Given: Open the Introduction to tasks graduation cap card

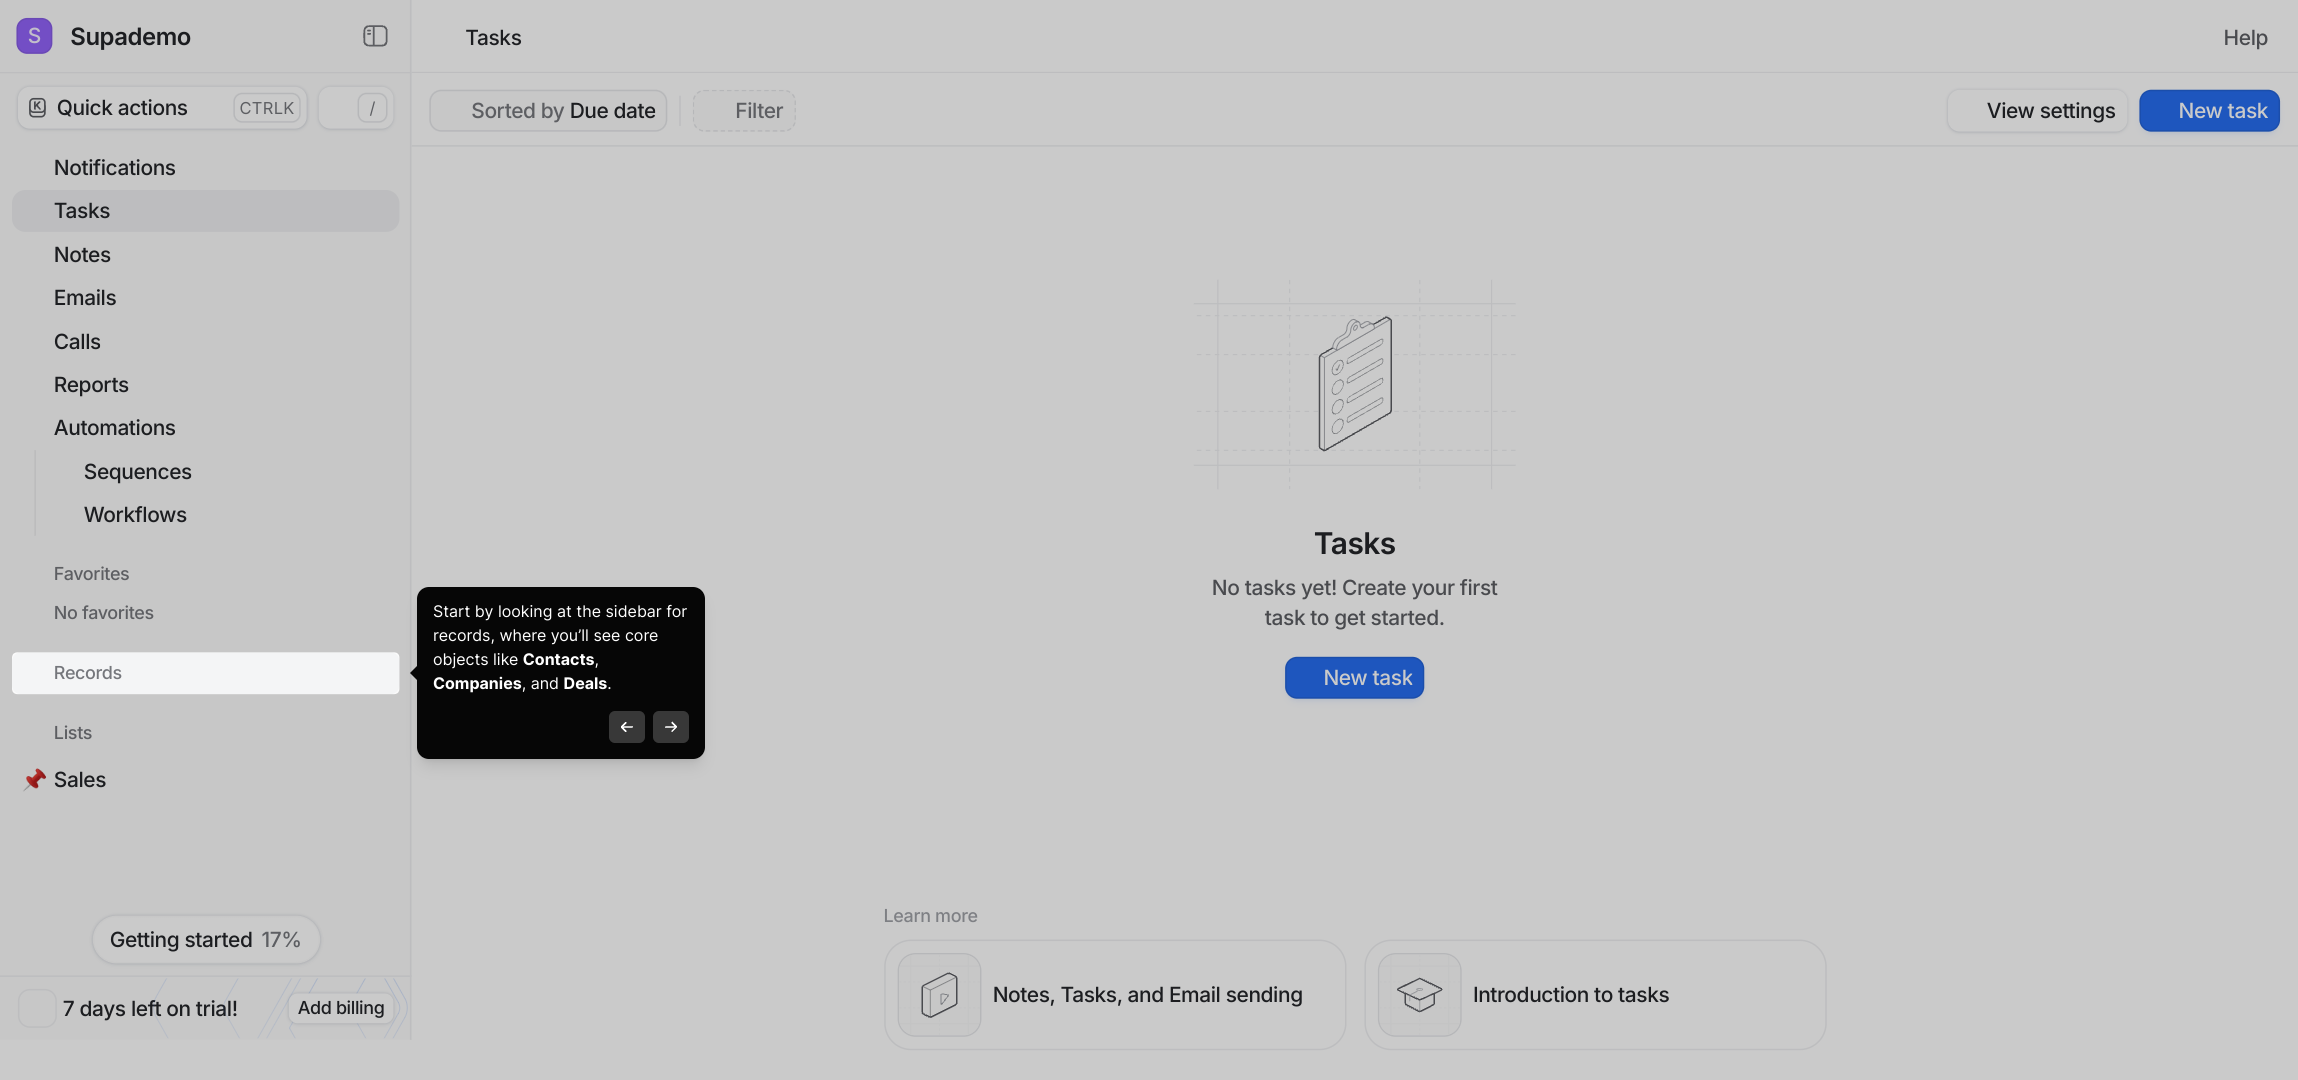Looking at the screenshot, I should click(x=1594, y=994).
